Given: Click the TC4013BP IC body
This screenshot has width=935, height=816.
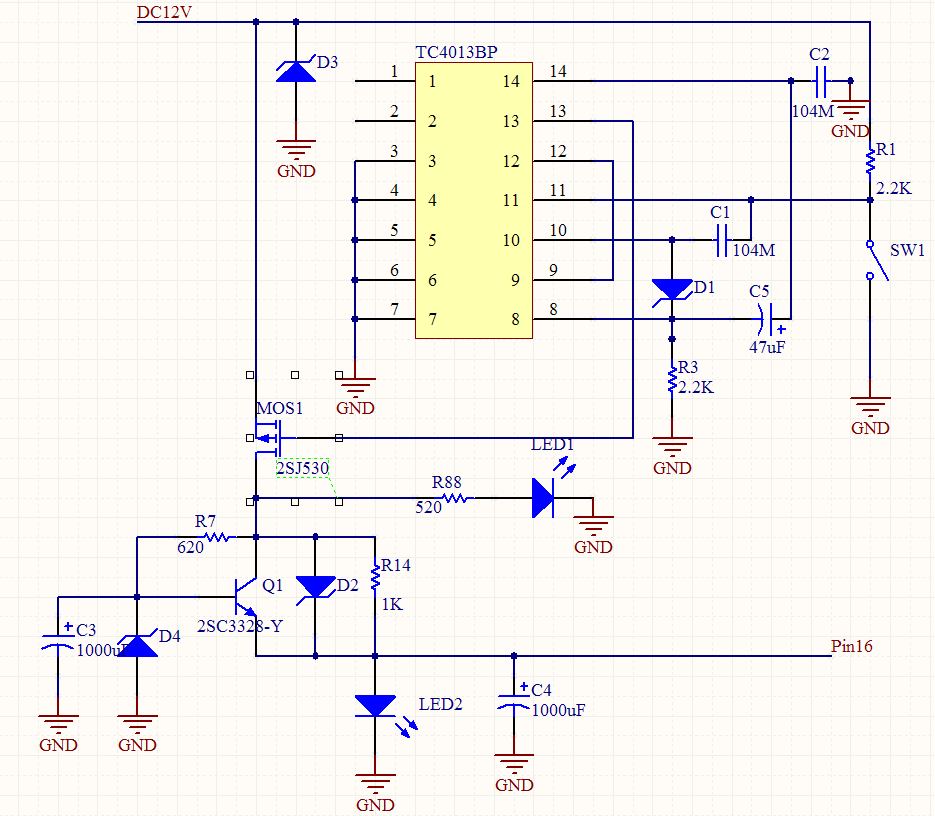Looking at the screenshot, I should (x=473, y=200).
